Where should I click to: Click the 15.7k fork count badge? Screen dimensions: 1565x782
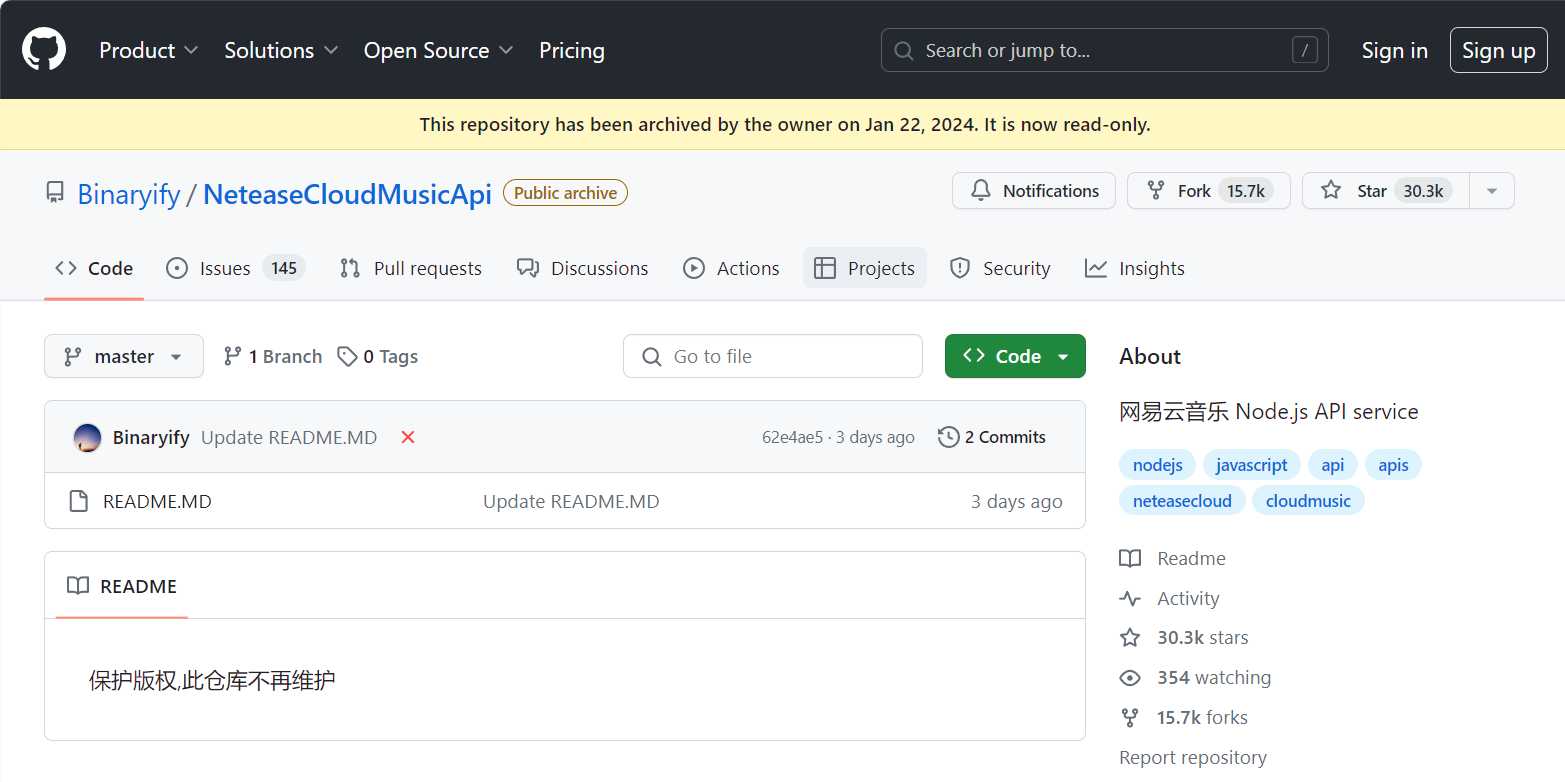1246,191
